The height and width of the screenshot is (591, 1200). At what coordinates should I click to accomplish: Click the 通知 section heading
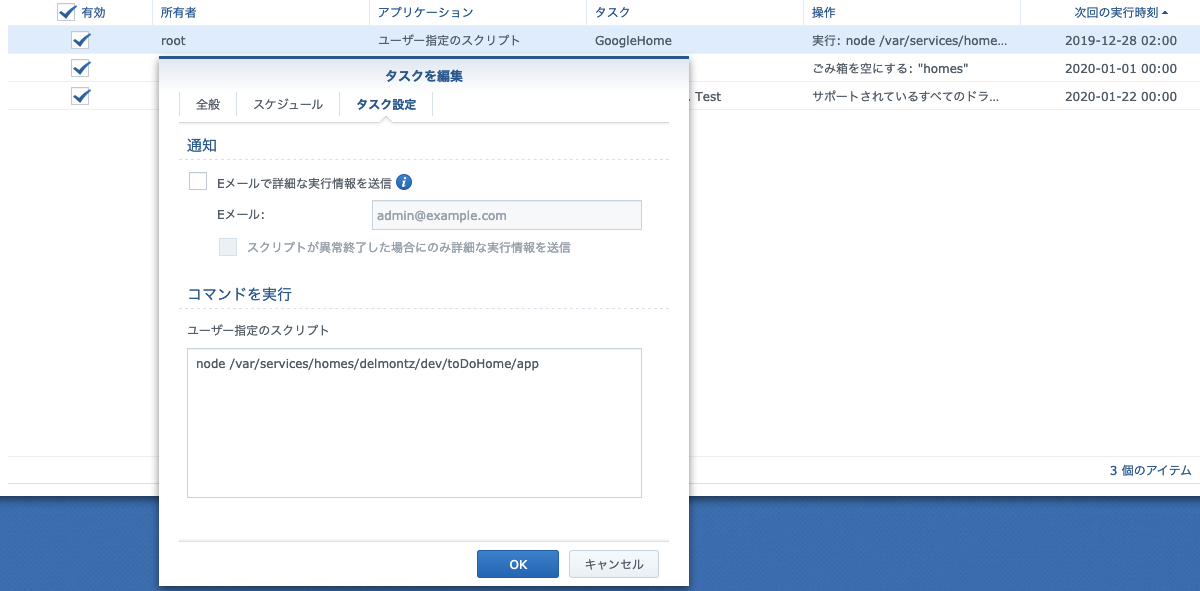point(202,146)
